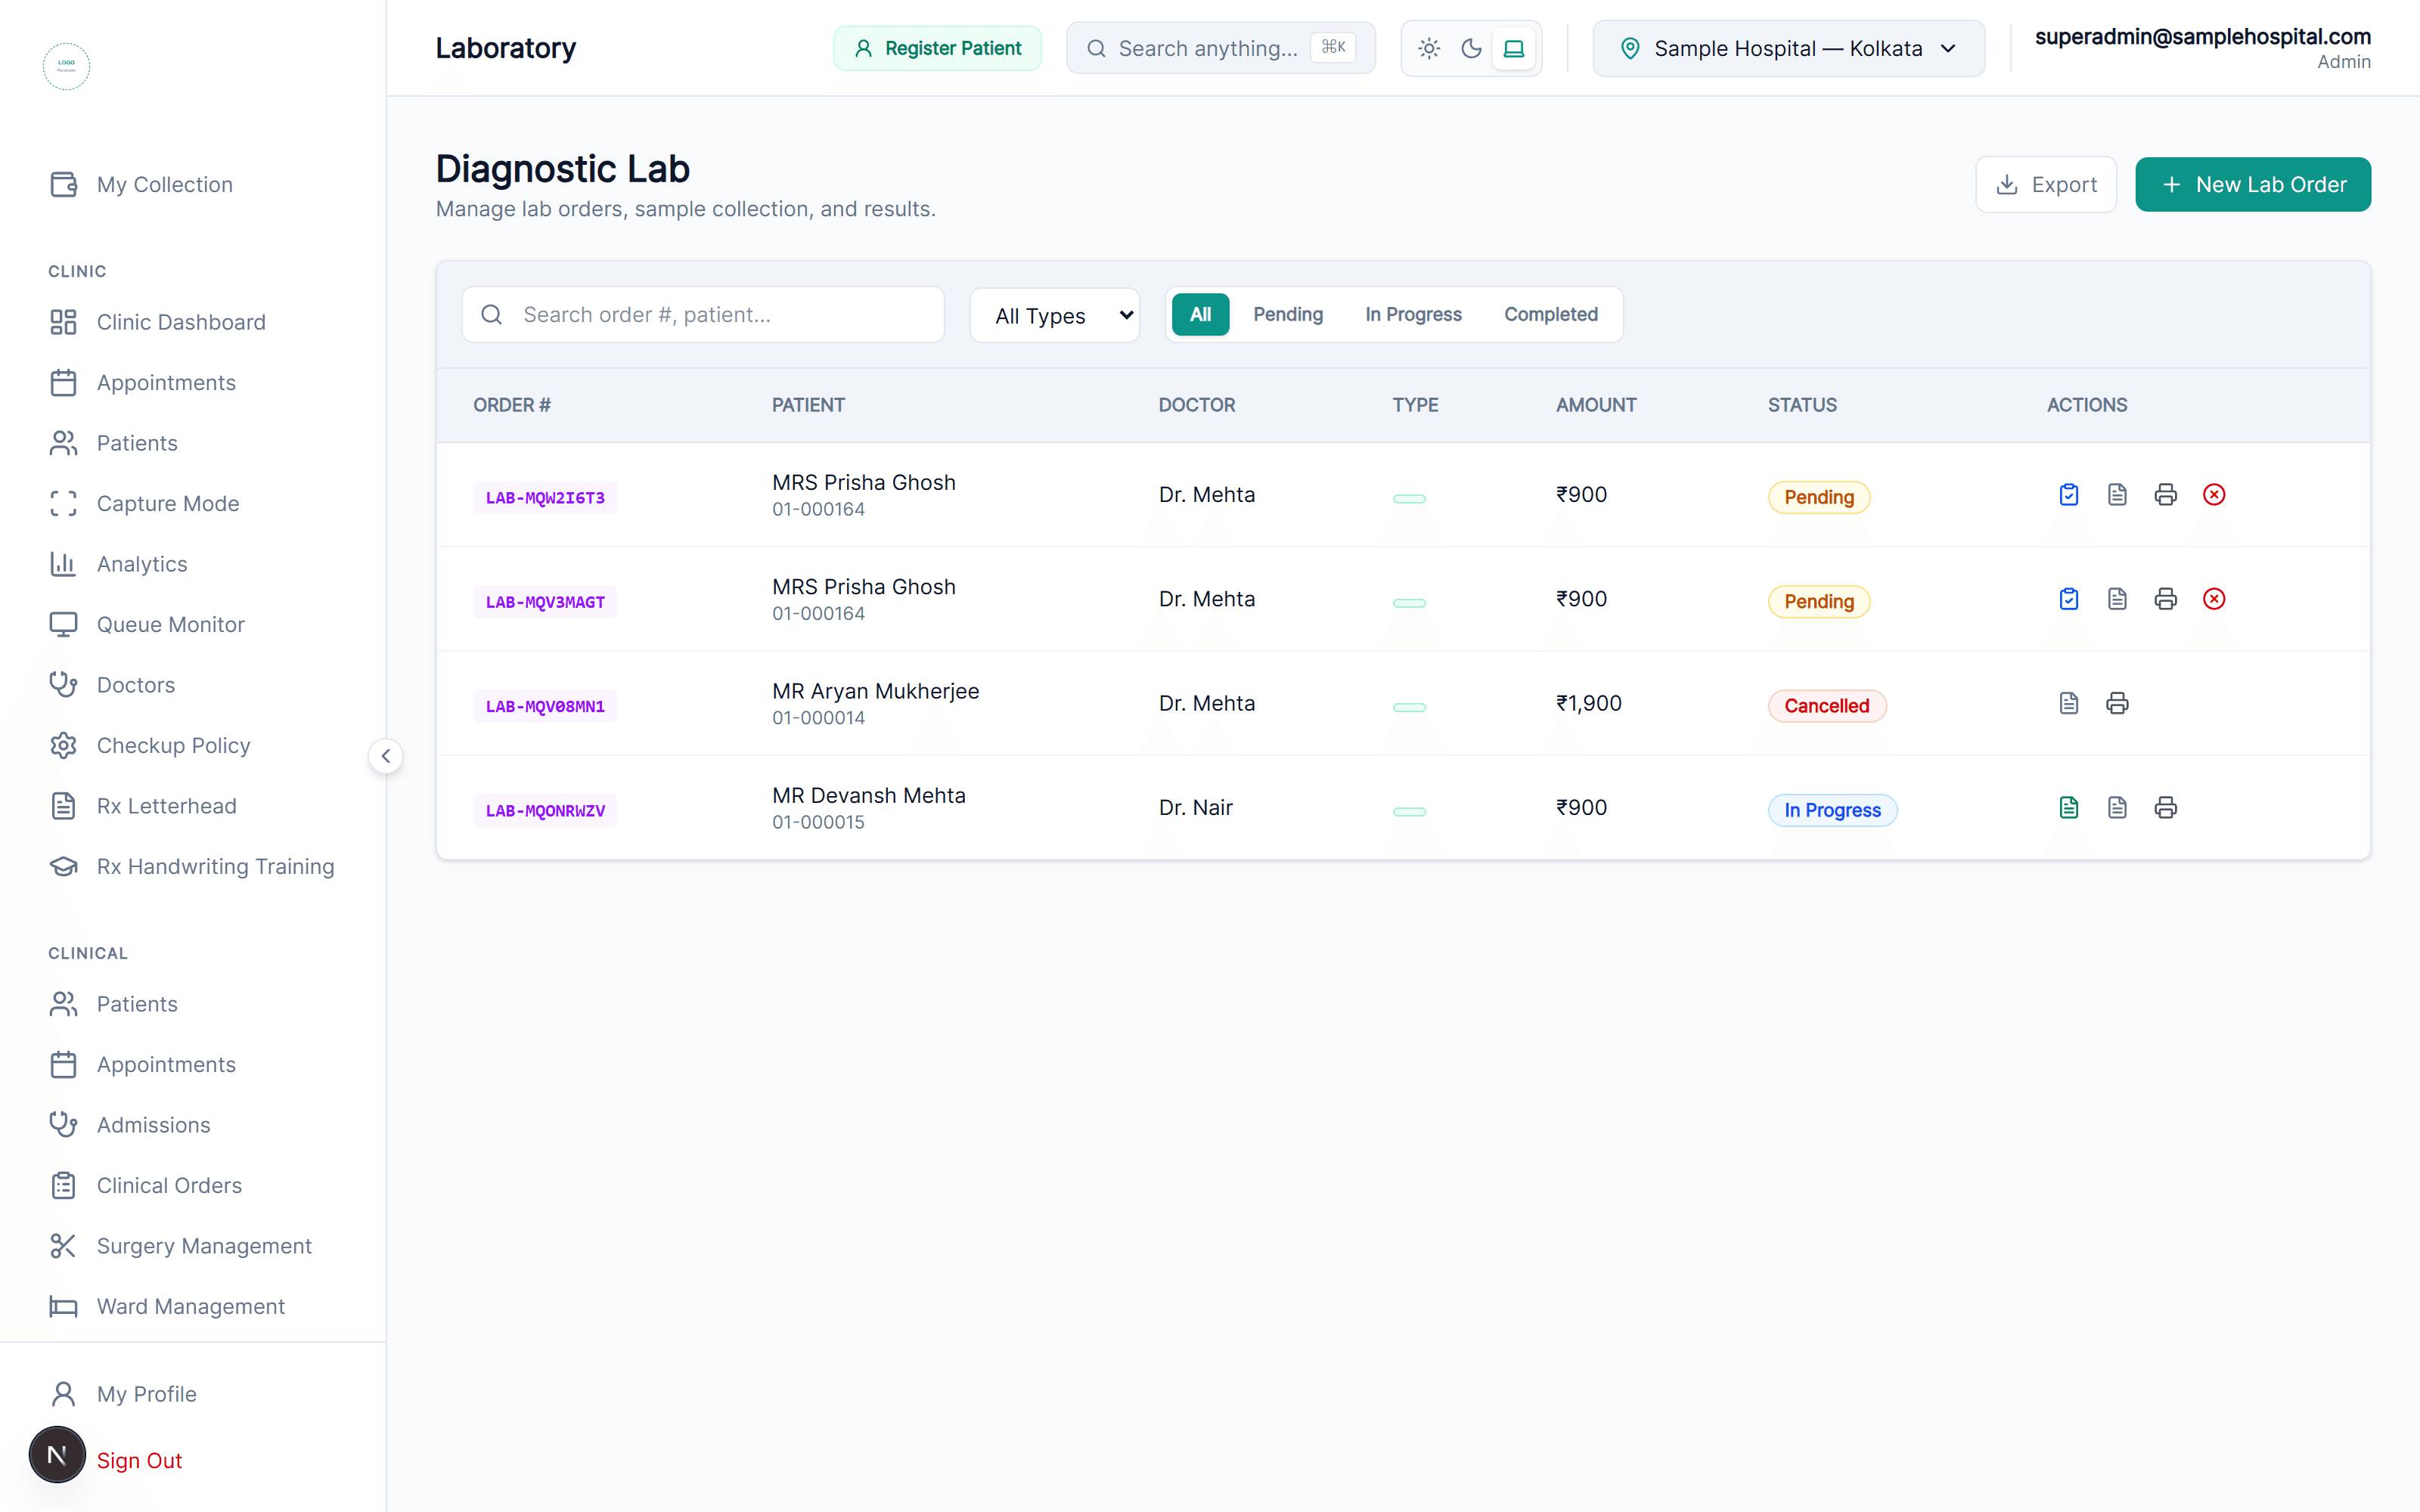Focus the Search order #, patient field
The height and width of the screenshot is (1512, 2420).
[x=703, y=315]
